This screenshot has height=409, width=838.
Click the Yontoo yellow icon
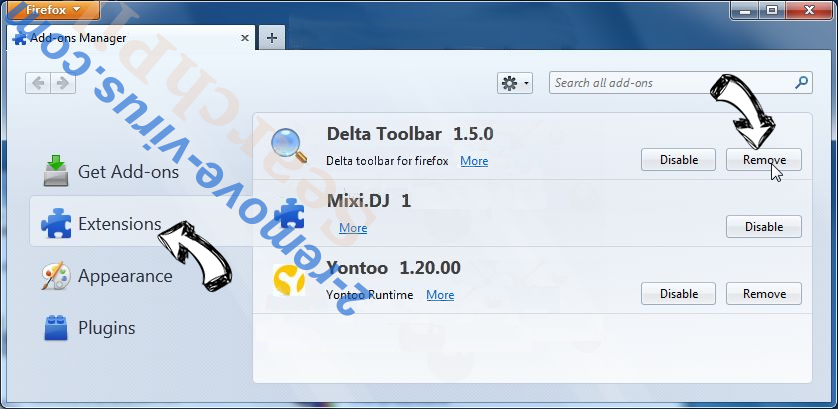[x=289, y=280]
